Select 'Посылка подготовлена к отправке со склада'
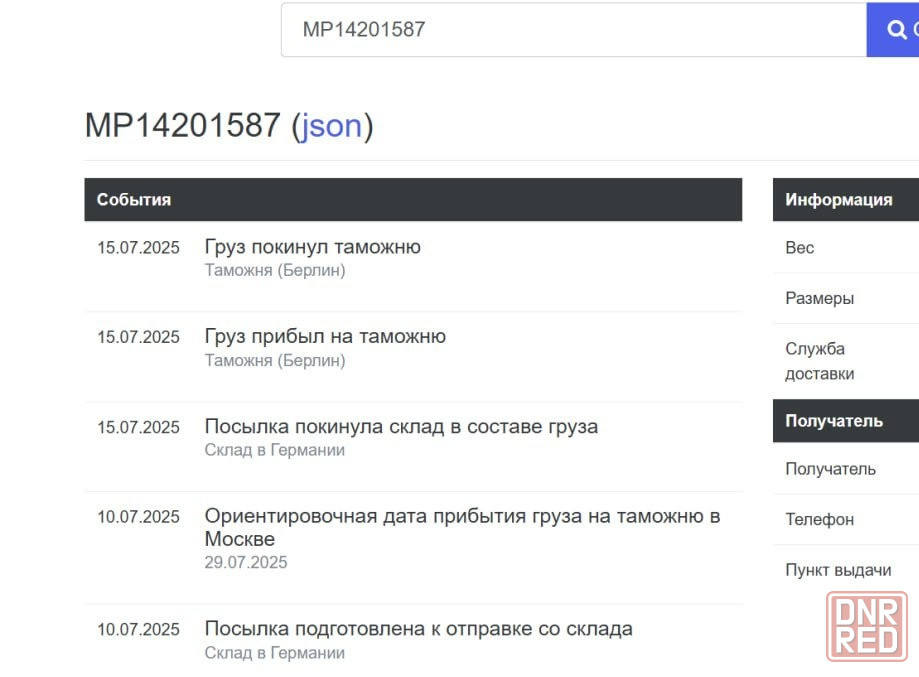Screen dimensions: 919x677 418,629
